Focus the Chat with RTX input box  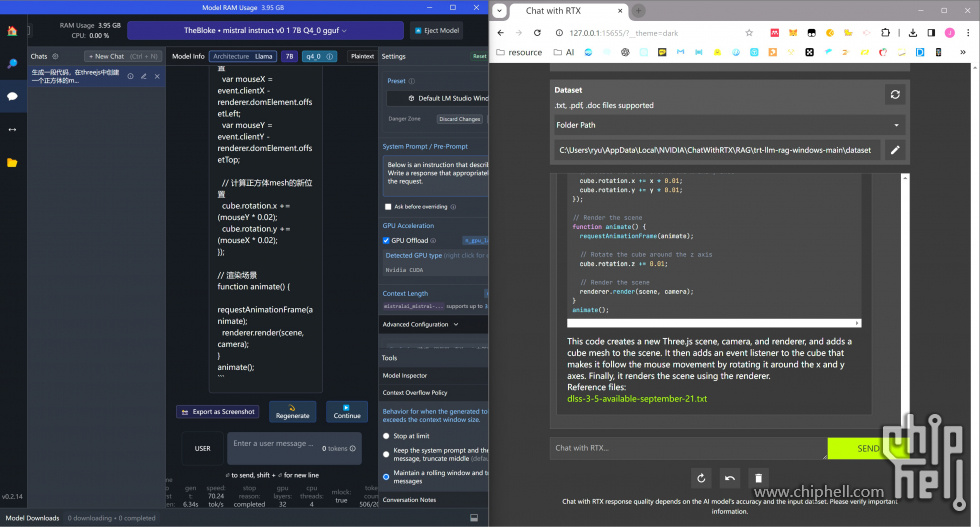click(688, 448)
